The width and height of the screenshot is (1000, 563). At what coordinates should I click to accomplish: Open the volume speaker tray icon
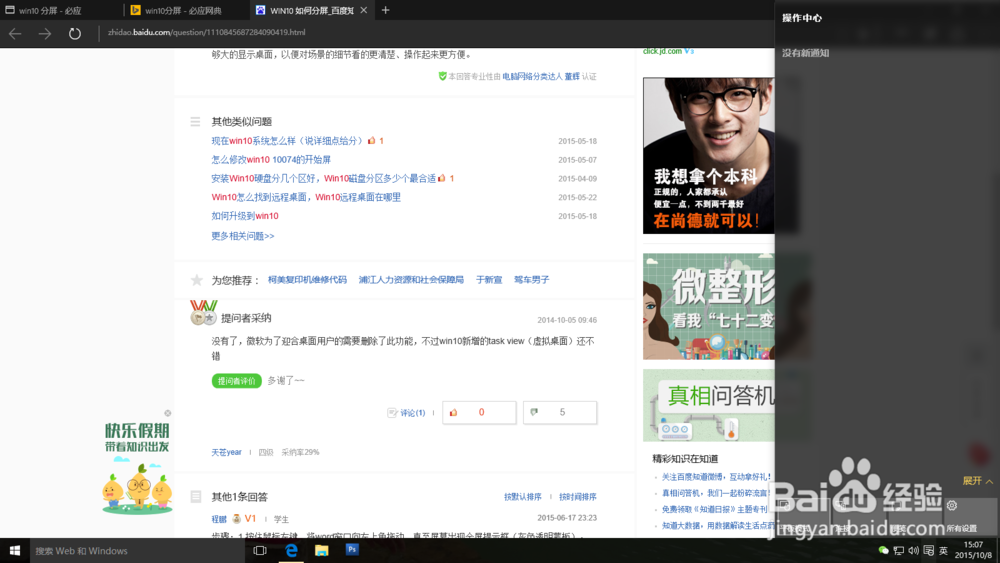(913, 550)
